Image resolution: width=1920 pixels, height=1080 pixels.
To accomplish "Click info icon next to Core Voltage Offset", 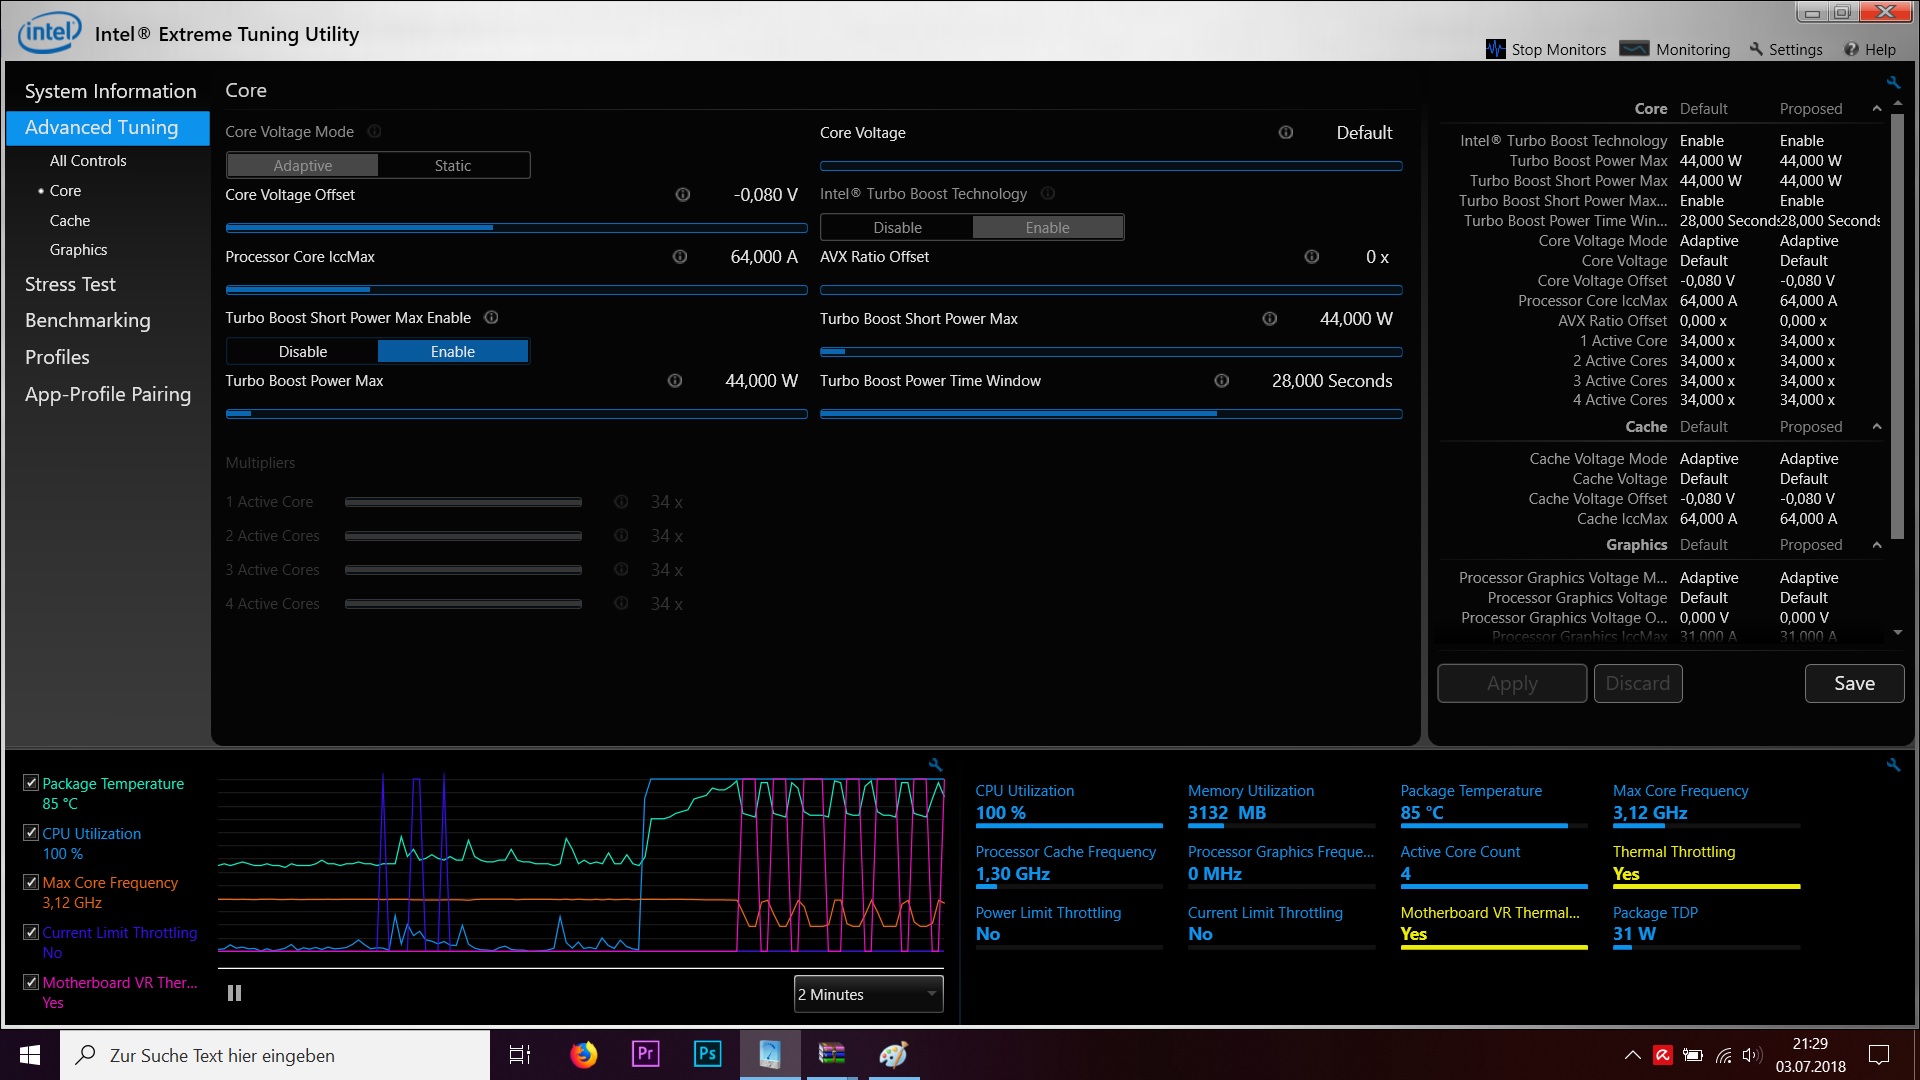I will click(x=683, y=195).
